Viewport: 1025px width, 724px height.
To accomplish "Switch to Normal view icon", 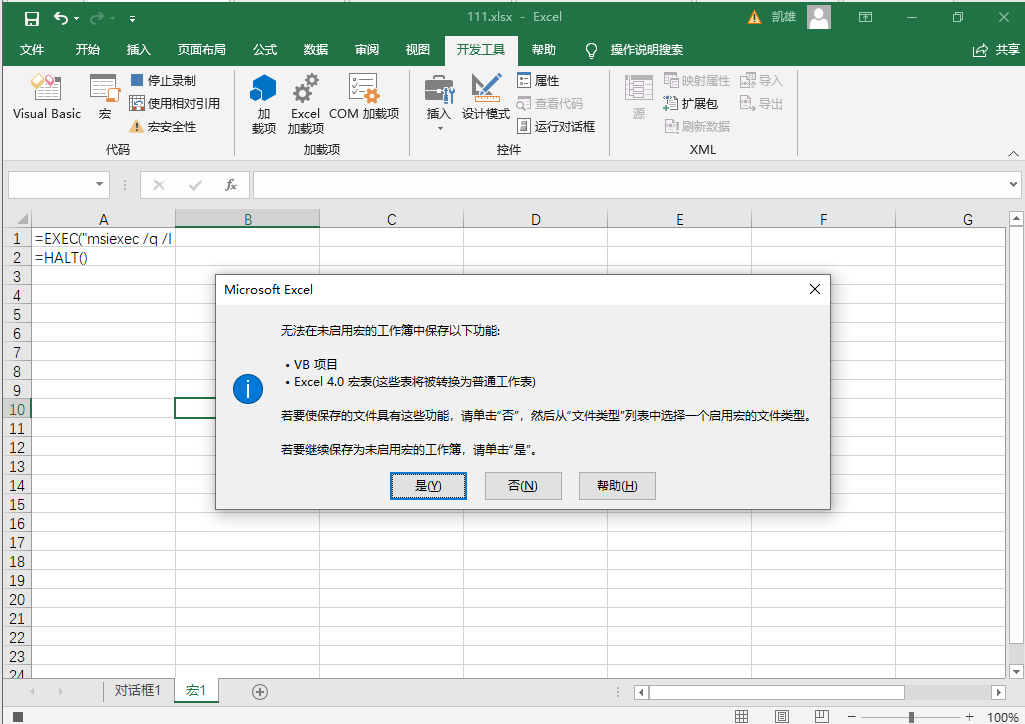I will point(741,717).
